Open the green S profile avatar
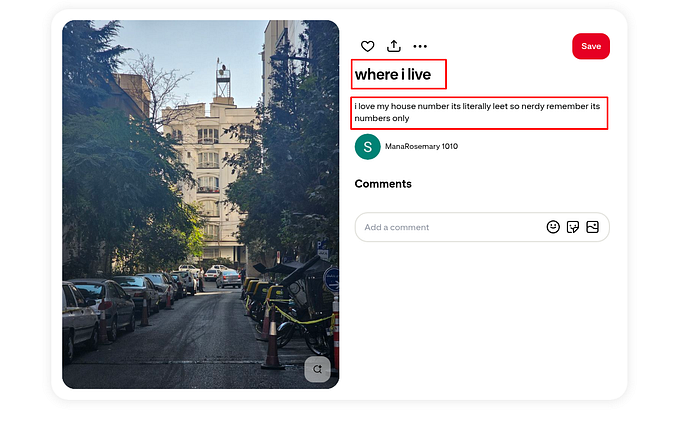Image resolution: width=700 pixels, height=426 pixels. (367, 146)
